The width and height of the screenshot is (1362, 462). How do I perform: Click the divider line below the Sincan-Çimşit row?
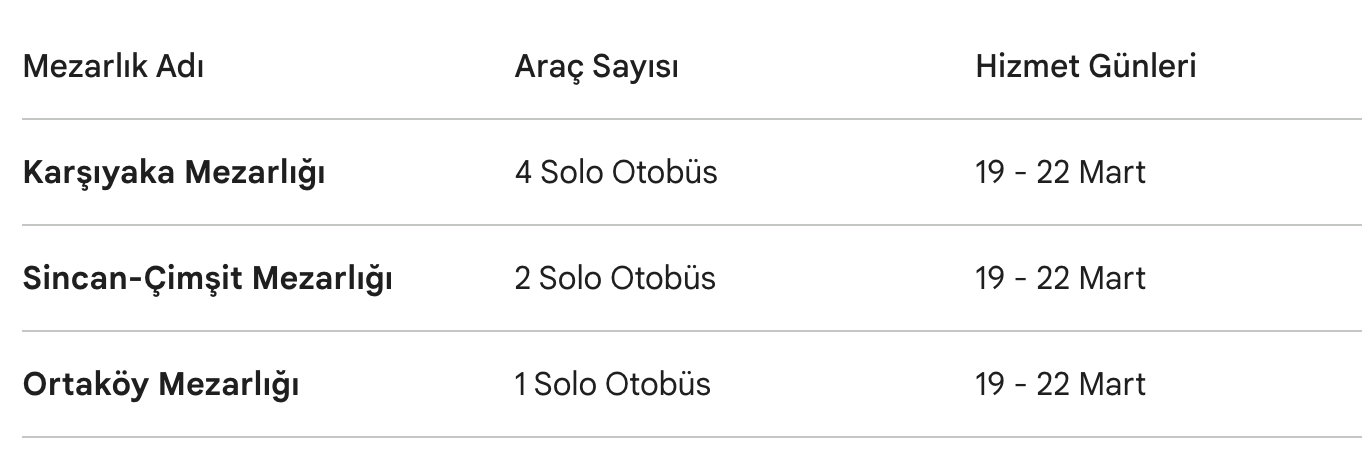[681, 331]
